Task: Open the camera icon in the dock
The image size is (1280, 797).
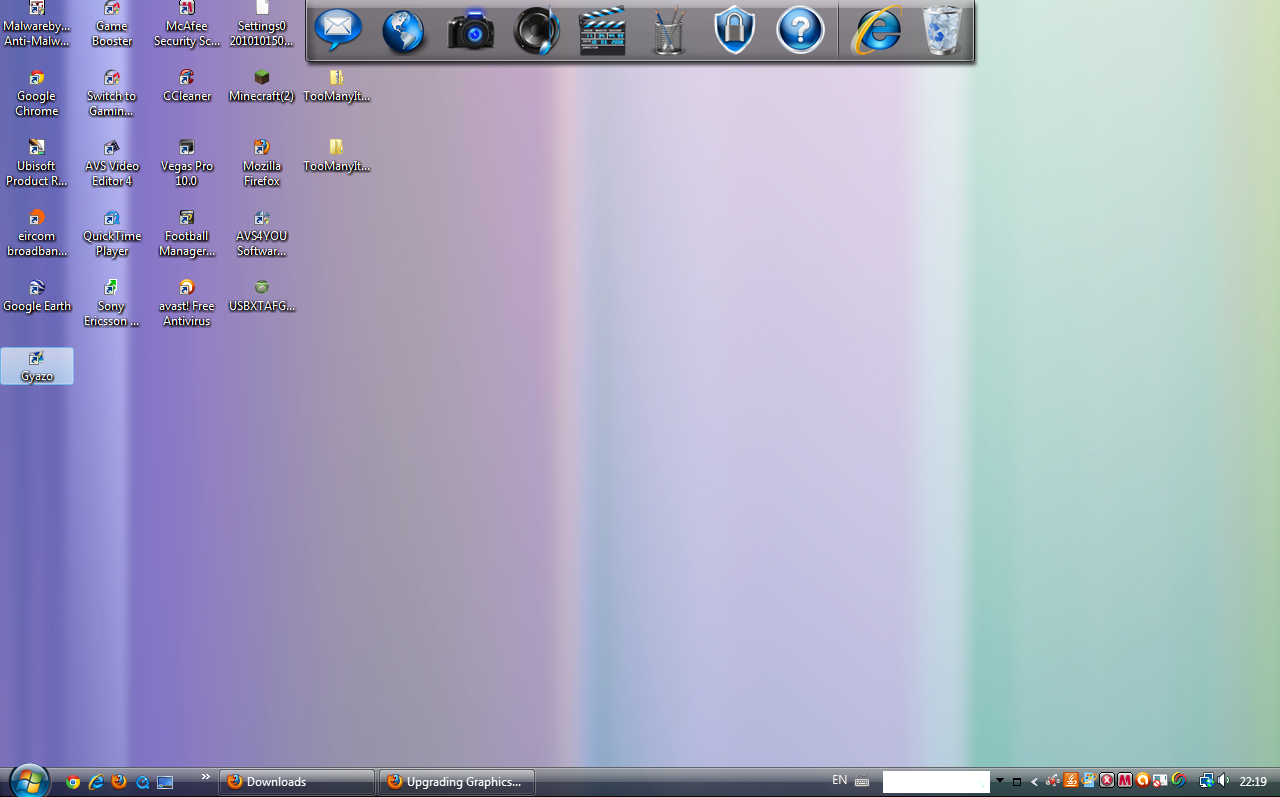Action: pyautogui.click(x=470, y=30)
